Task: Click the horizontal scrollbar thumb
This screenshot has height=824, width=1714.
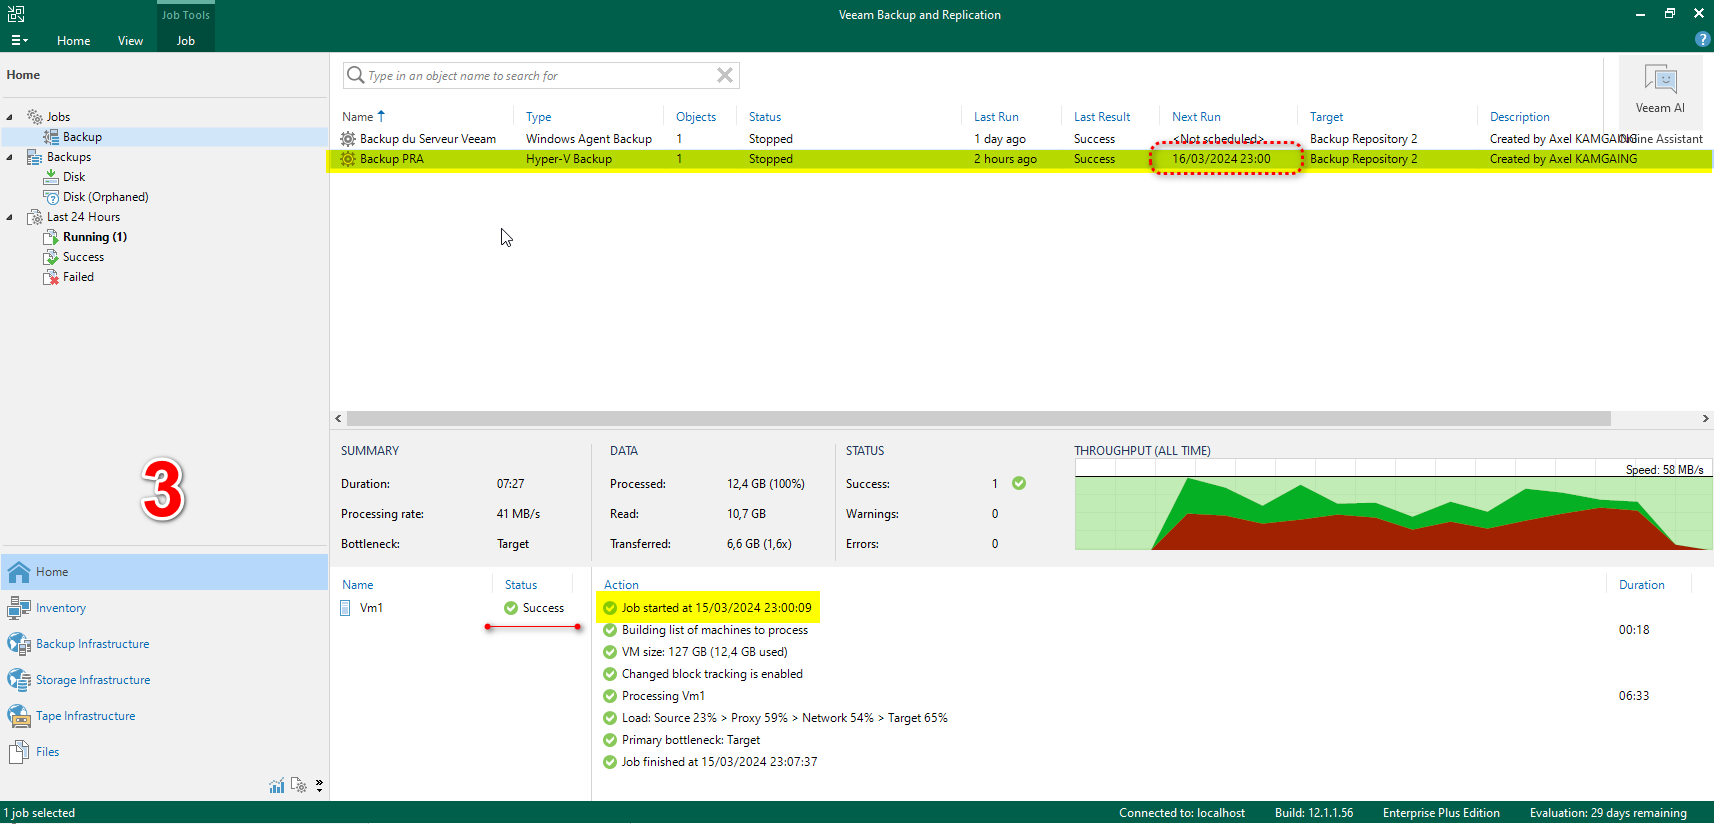Action: (x=978, y=419)
